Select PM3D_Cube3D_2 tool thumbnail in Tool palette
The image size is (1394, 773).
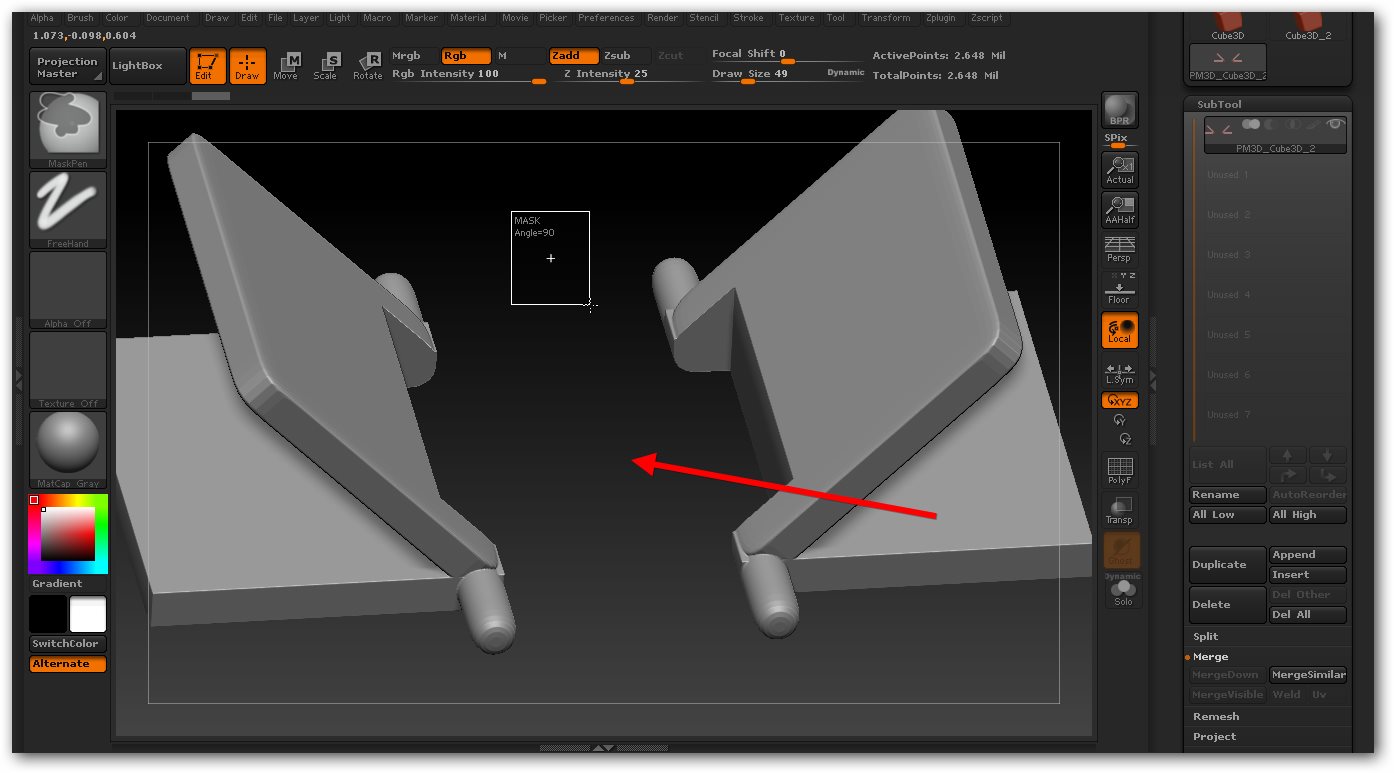pos(1228,62)
